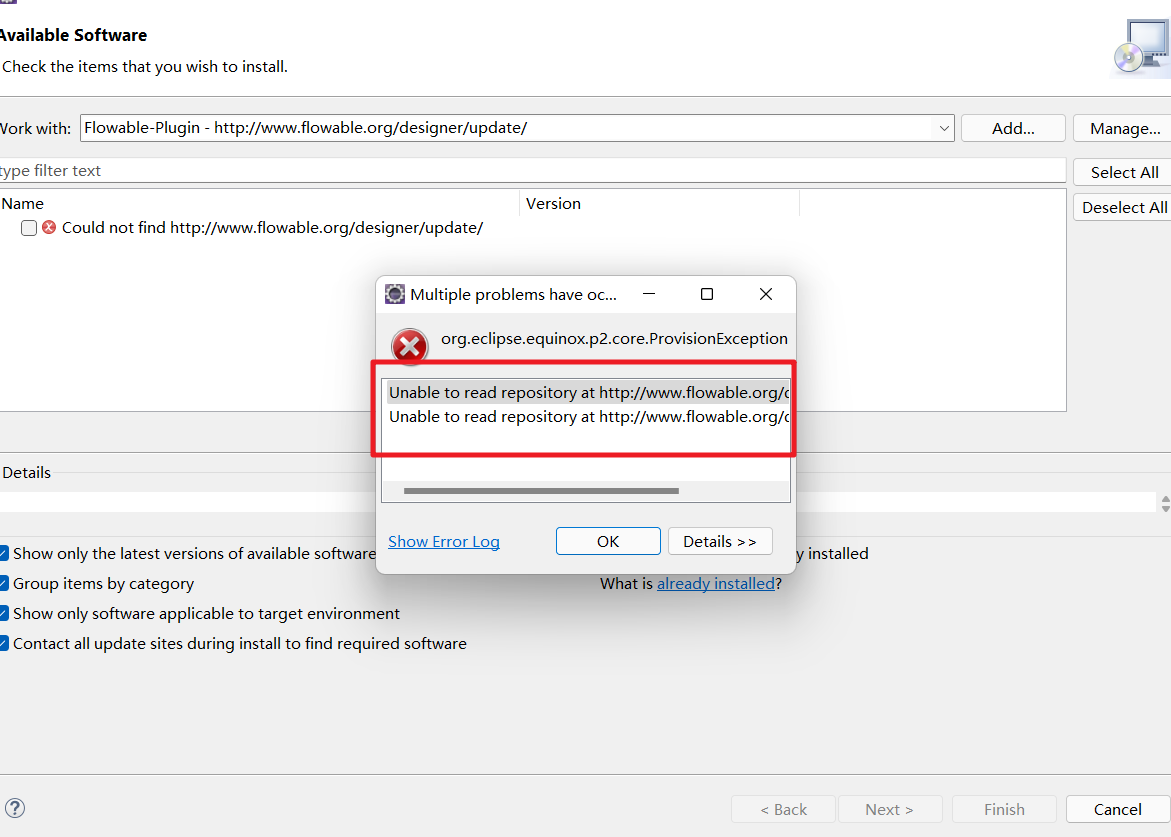Uncheck Group items by category
The width and height of the screenshot is (1171, 837).
3,583
